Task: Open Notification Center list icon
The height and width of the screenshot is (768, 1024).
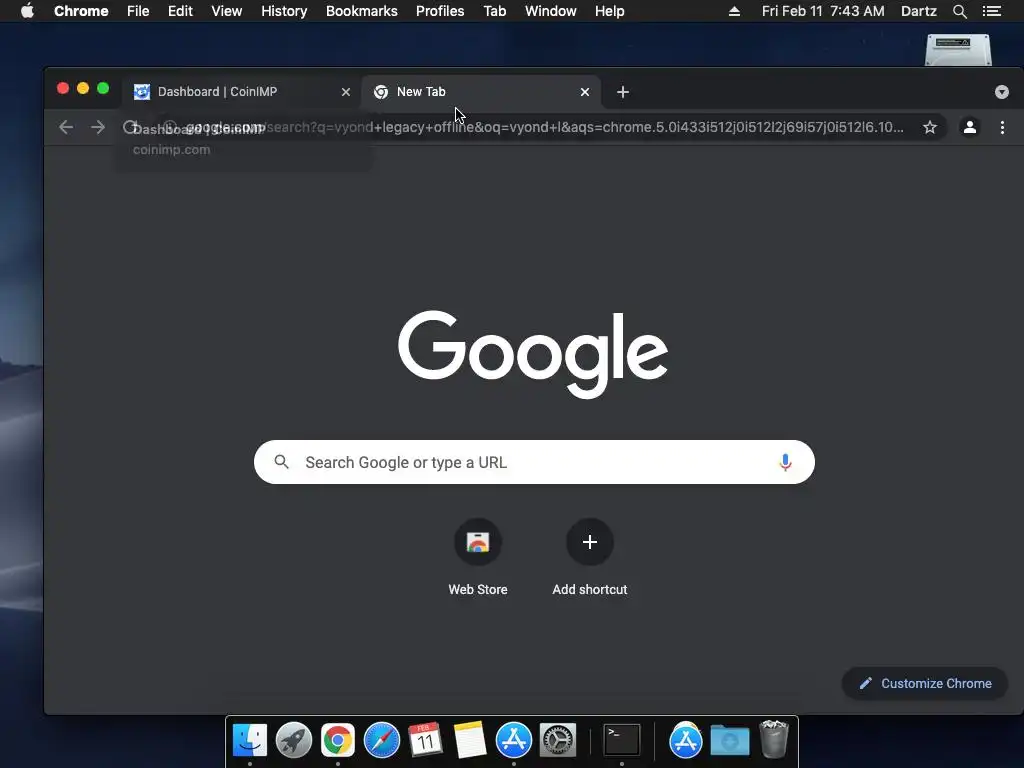Action: [x=991, y=11]
